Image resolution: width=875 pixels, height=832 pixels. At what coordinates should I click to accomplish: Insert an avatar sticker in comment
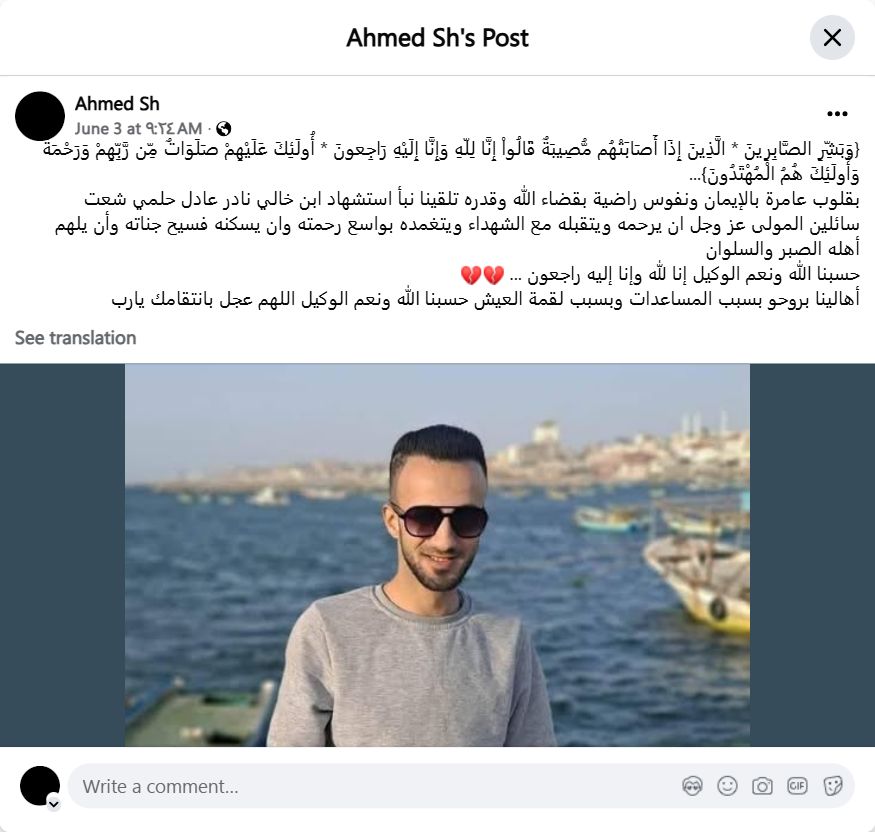(x=692, y=786)
